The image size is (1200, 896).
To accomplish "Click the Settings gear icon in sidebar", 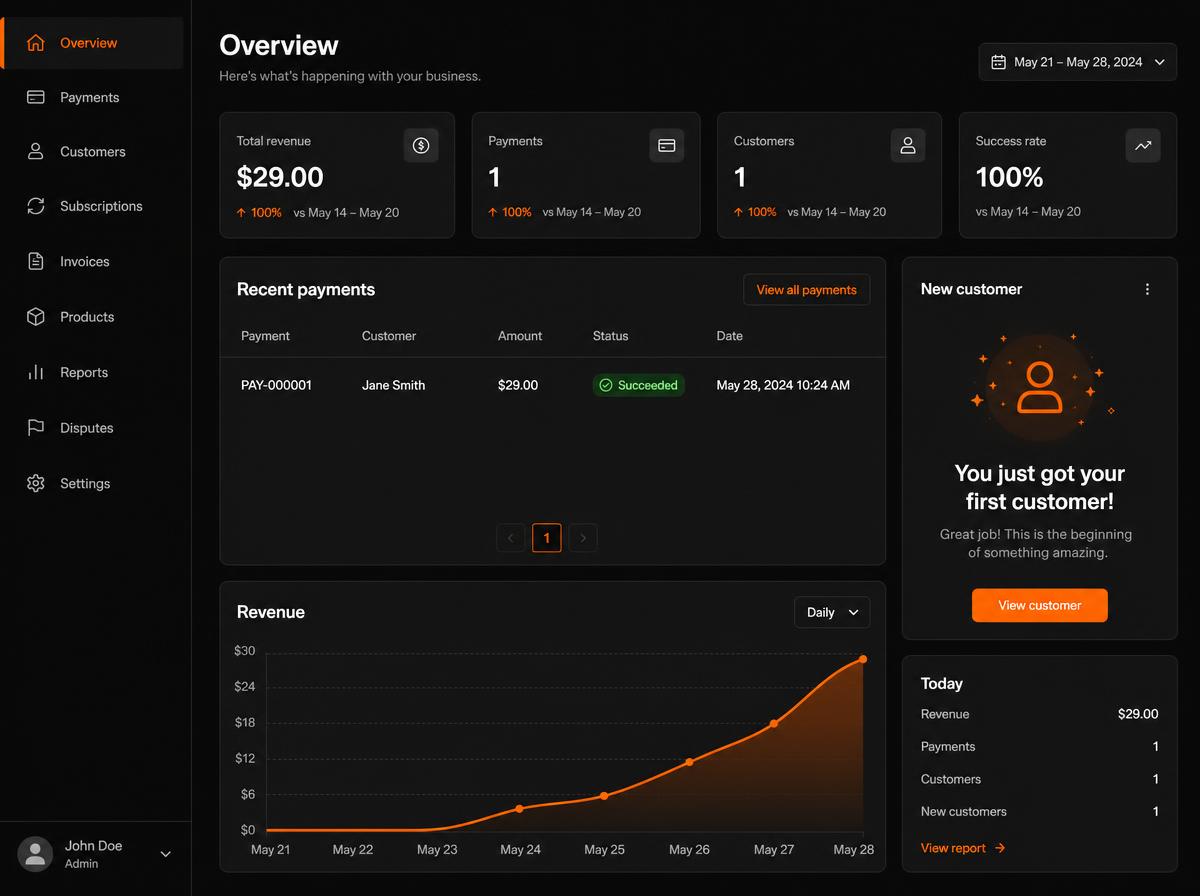I will pos(36,483).
